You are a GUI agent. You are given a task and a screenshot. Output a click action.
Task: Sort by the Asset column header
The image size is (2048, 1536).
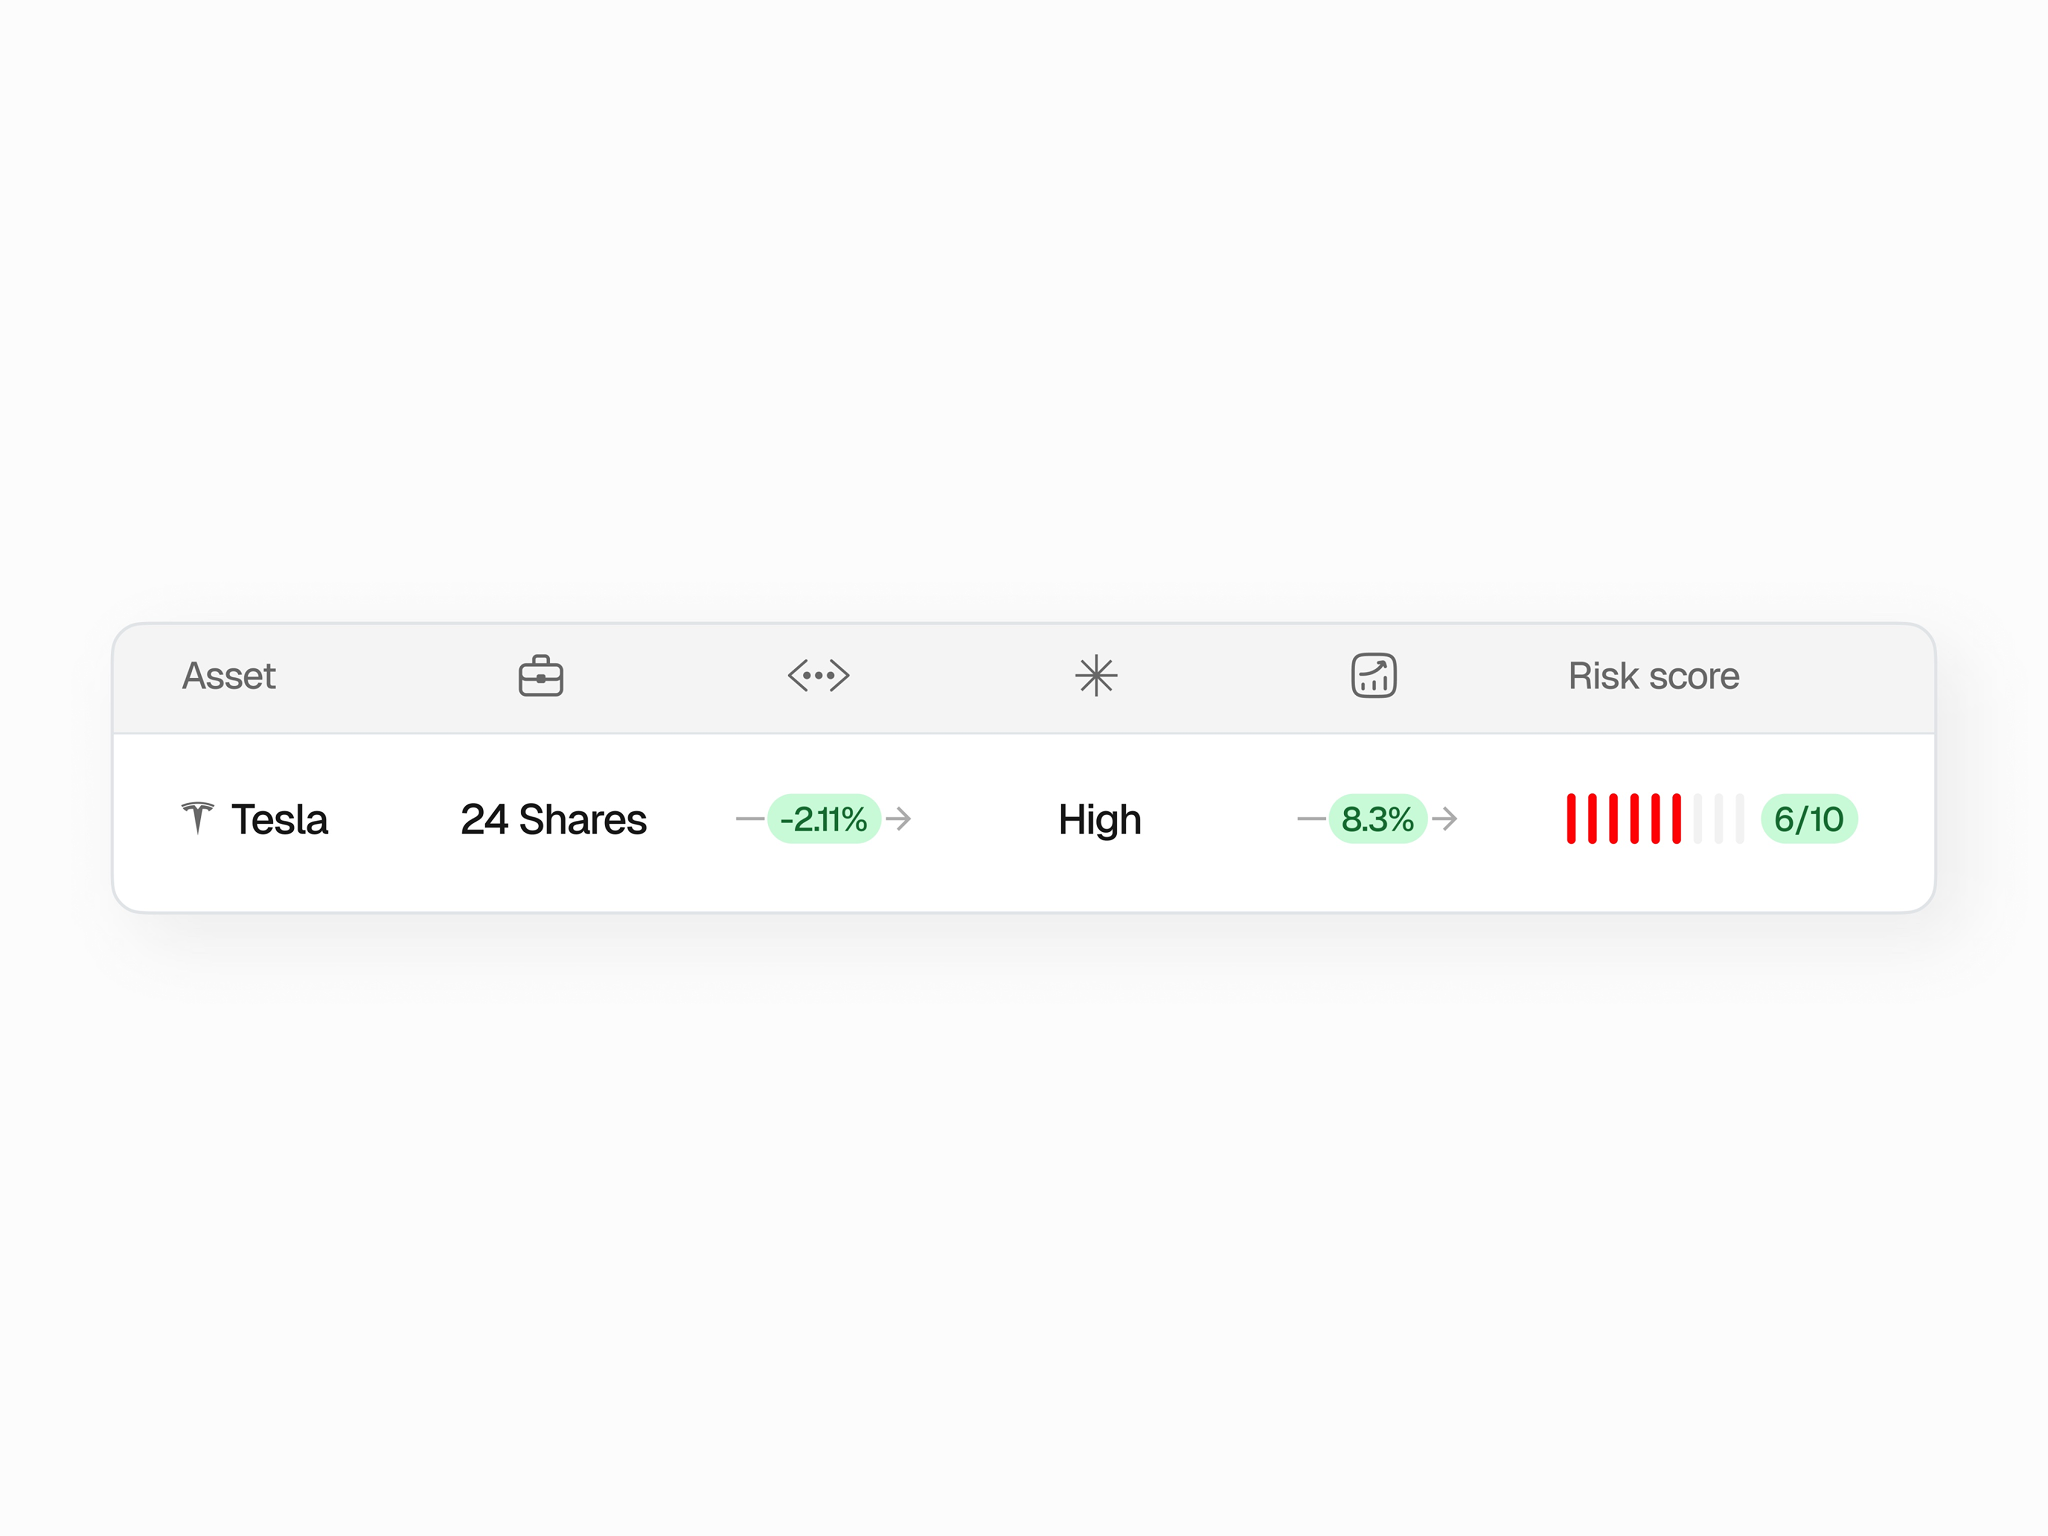[x=229, y=676]
